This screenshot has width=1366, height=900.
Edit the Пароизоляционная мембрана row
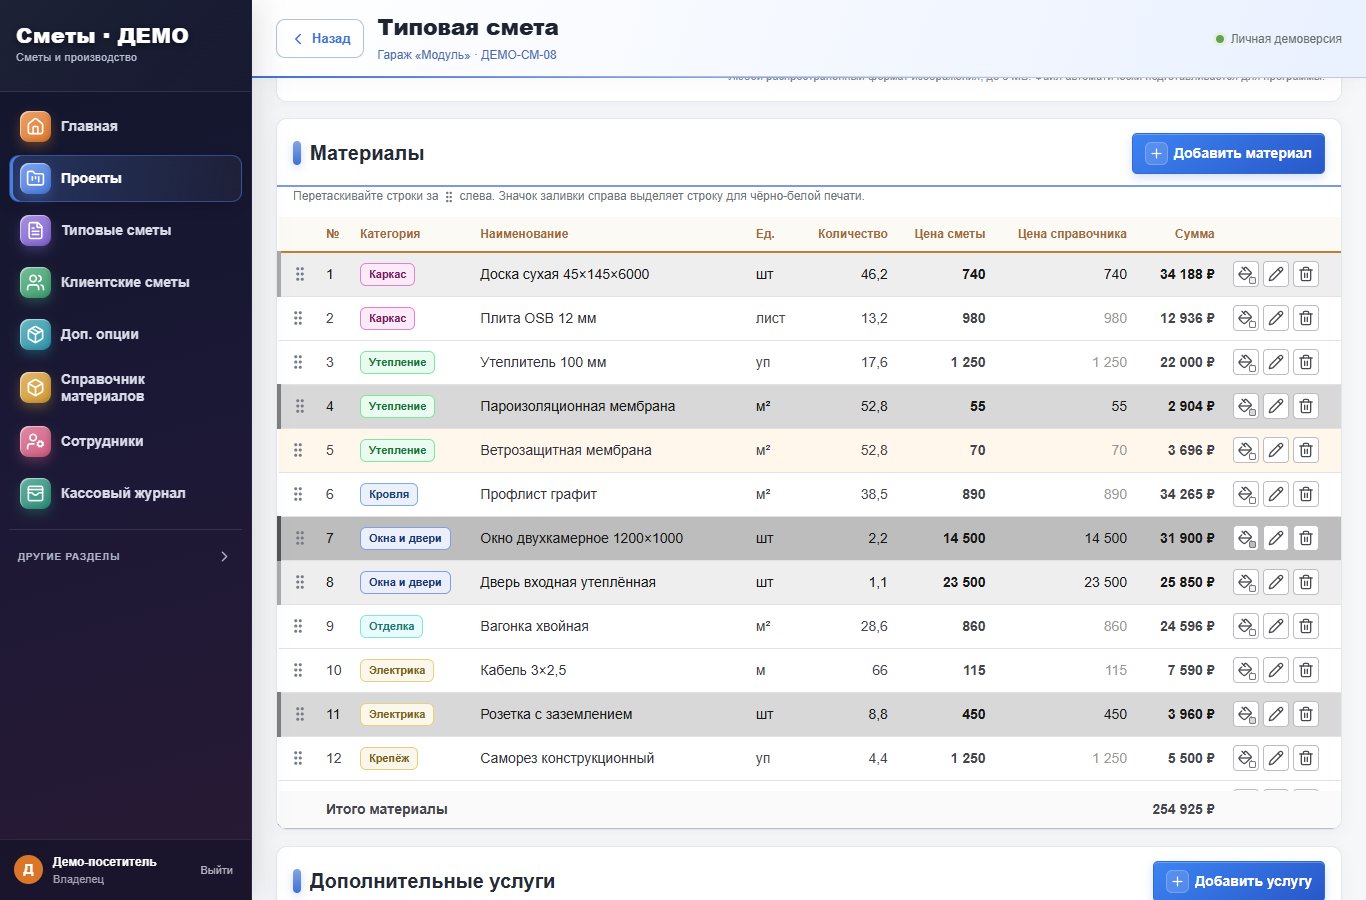point(1276,406)
